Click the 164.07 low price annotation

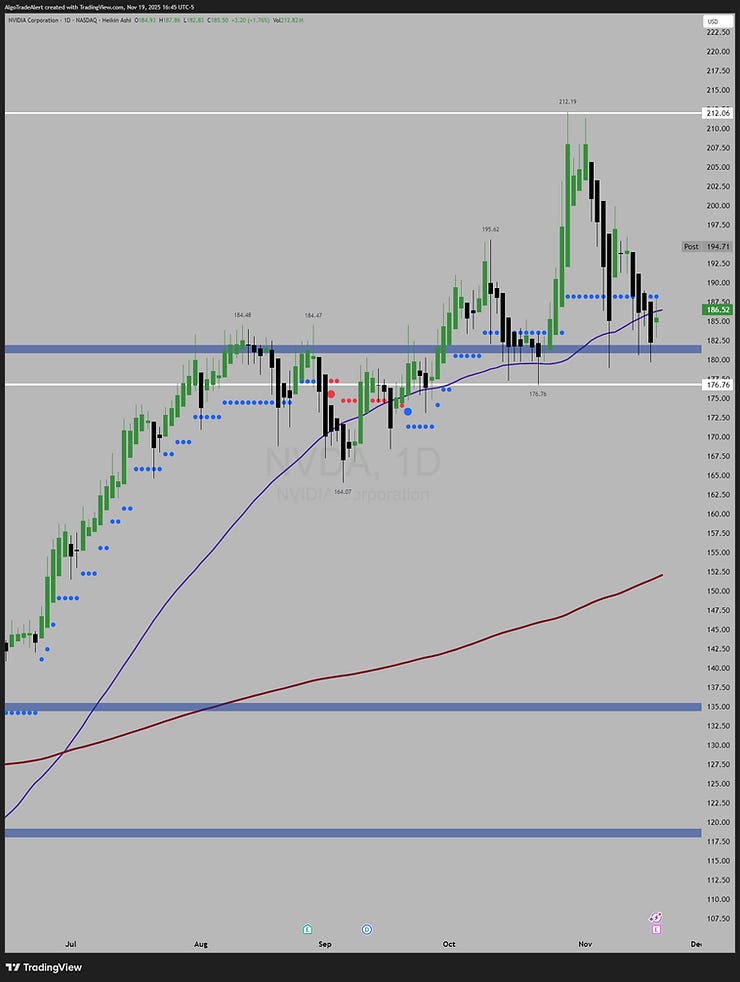click(x=342, y=492)
